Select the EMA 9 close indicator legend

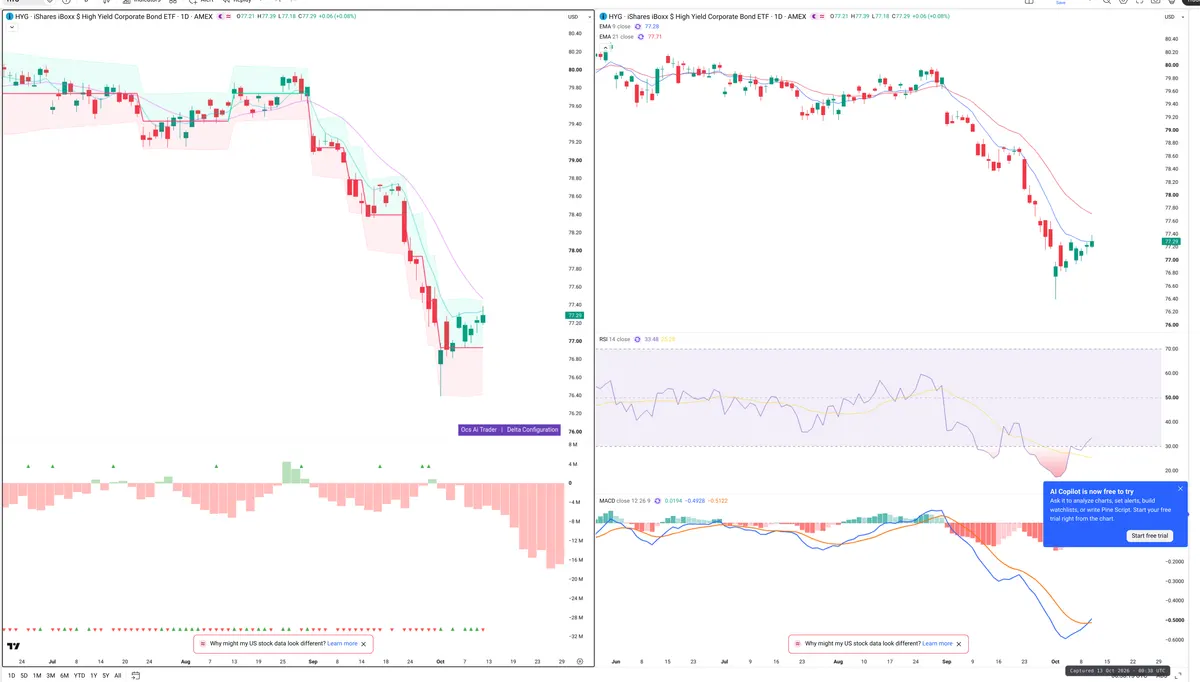click(615, 26)
